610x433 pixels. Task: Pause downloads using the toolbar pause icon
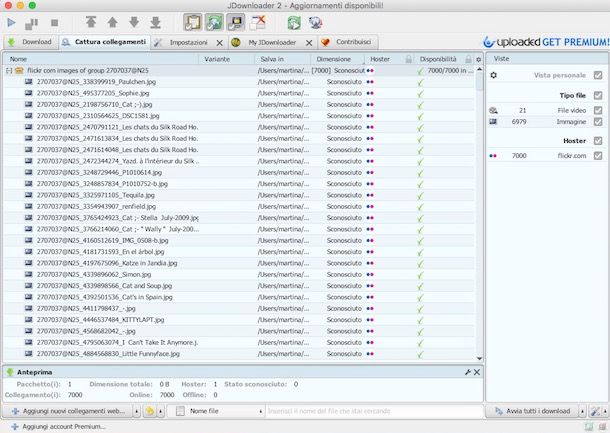pyautogui.click(x=32, y=23)
